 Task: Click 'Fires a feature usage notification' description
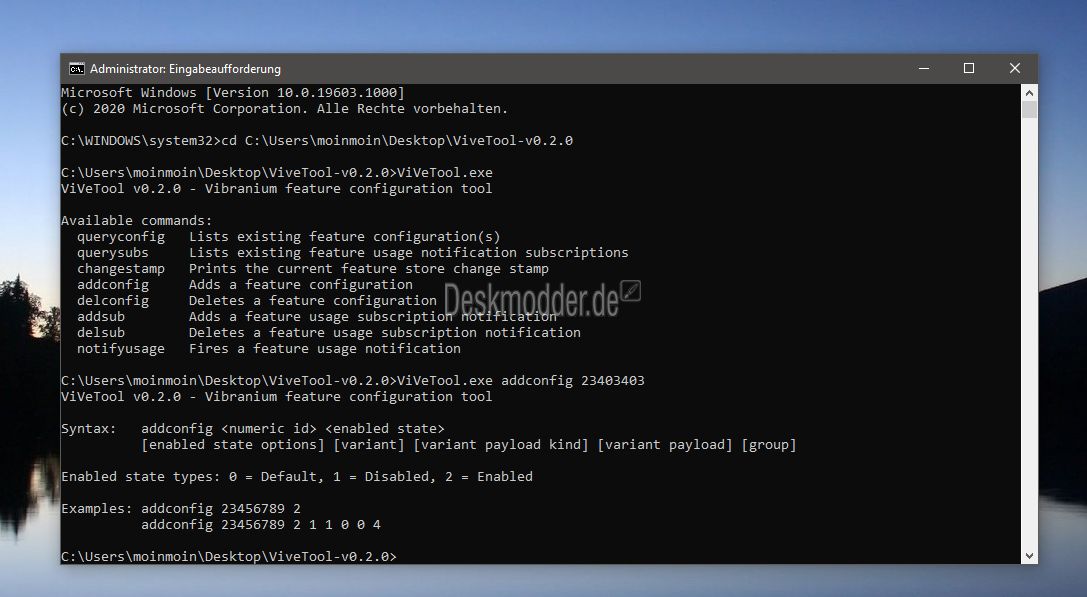coord(324,349)
